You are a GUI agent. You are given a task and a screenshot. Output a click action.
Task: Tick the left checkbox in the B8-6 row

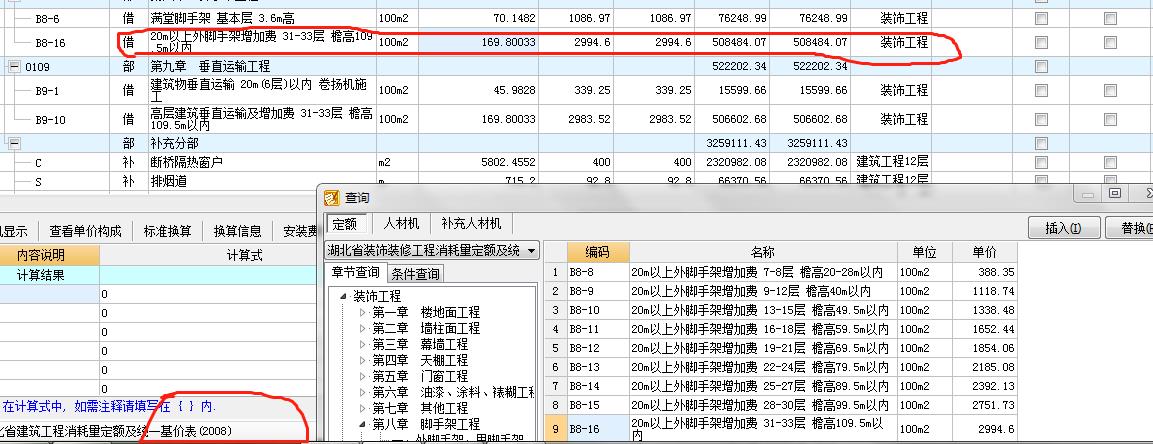[x=1041, y=18]
